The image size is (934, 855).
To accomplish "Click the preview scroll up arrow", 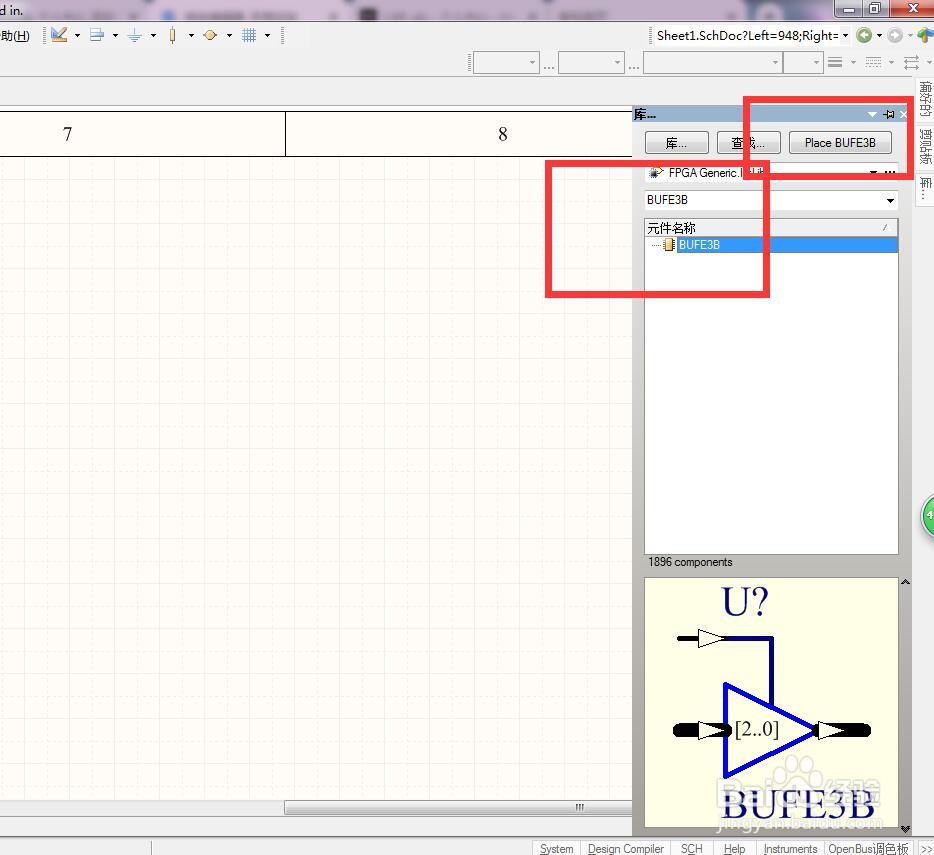I will tap(905, 582).
